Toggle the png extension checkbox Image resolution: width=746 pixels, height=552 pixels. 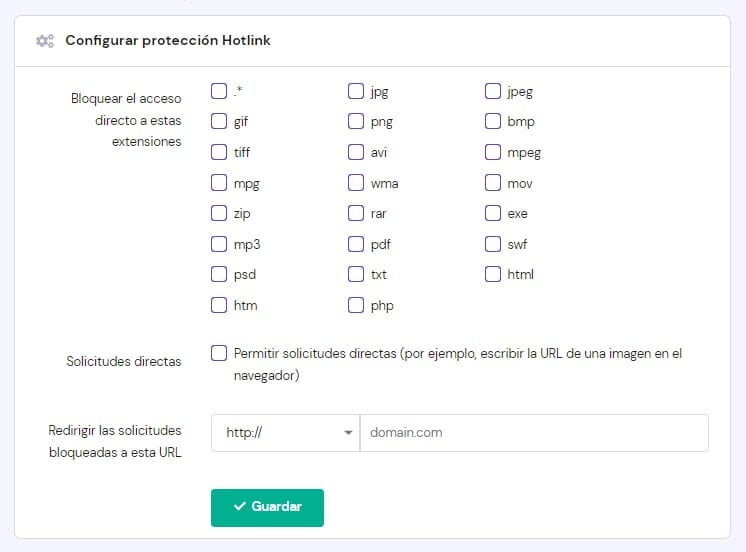[356, 122]
